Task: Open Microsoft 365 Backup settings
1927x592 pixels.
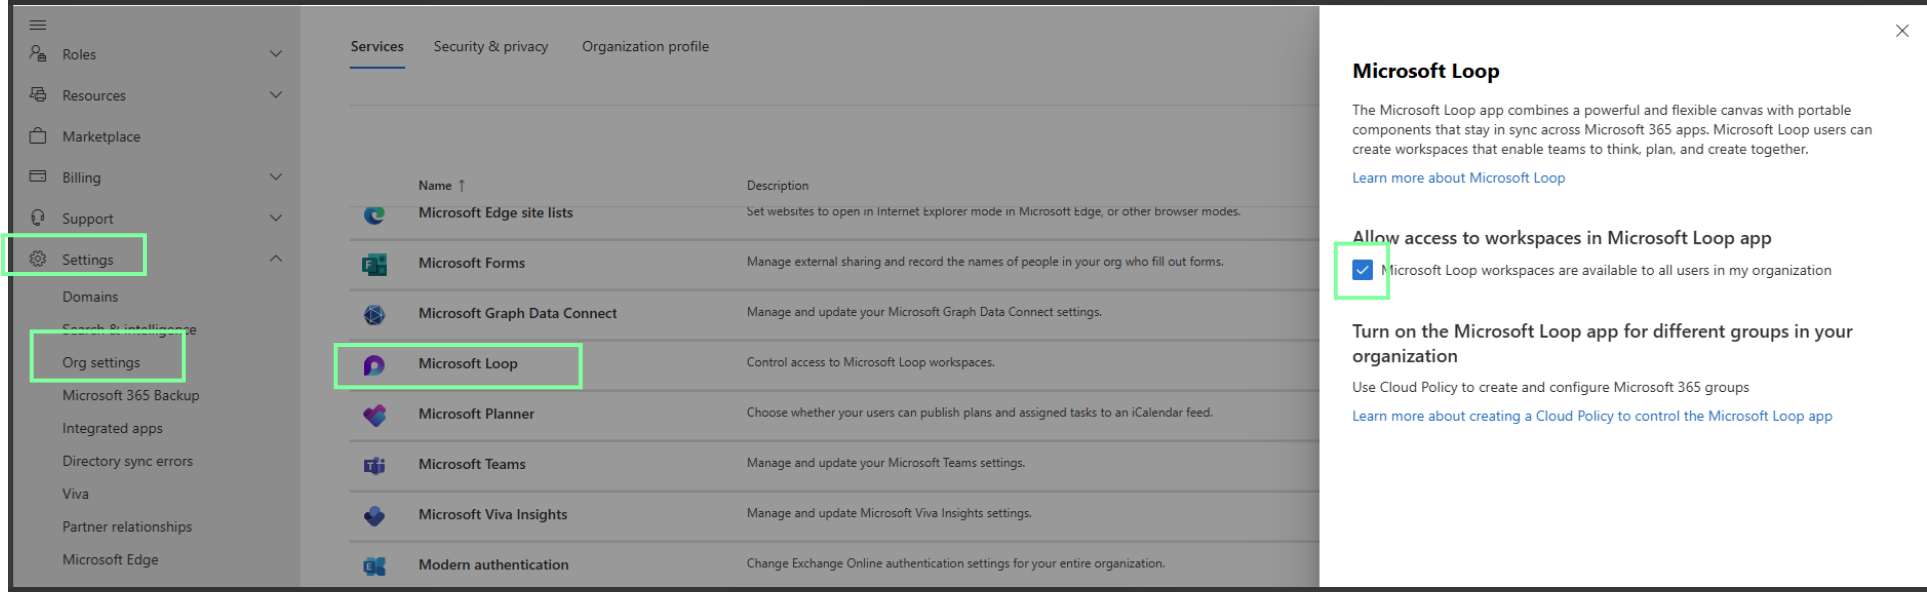Action: coord(131,395)
